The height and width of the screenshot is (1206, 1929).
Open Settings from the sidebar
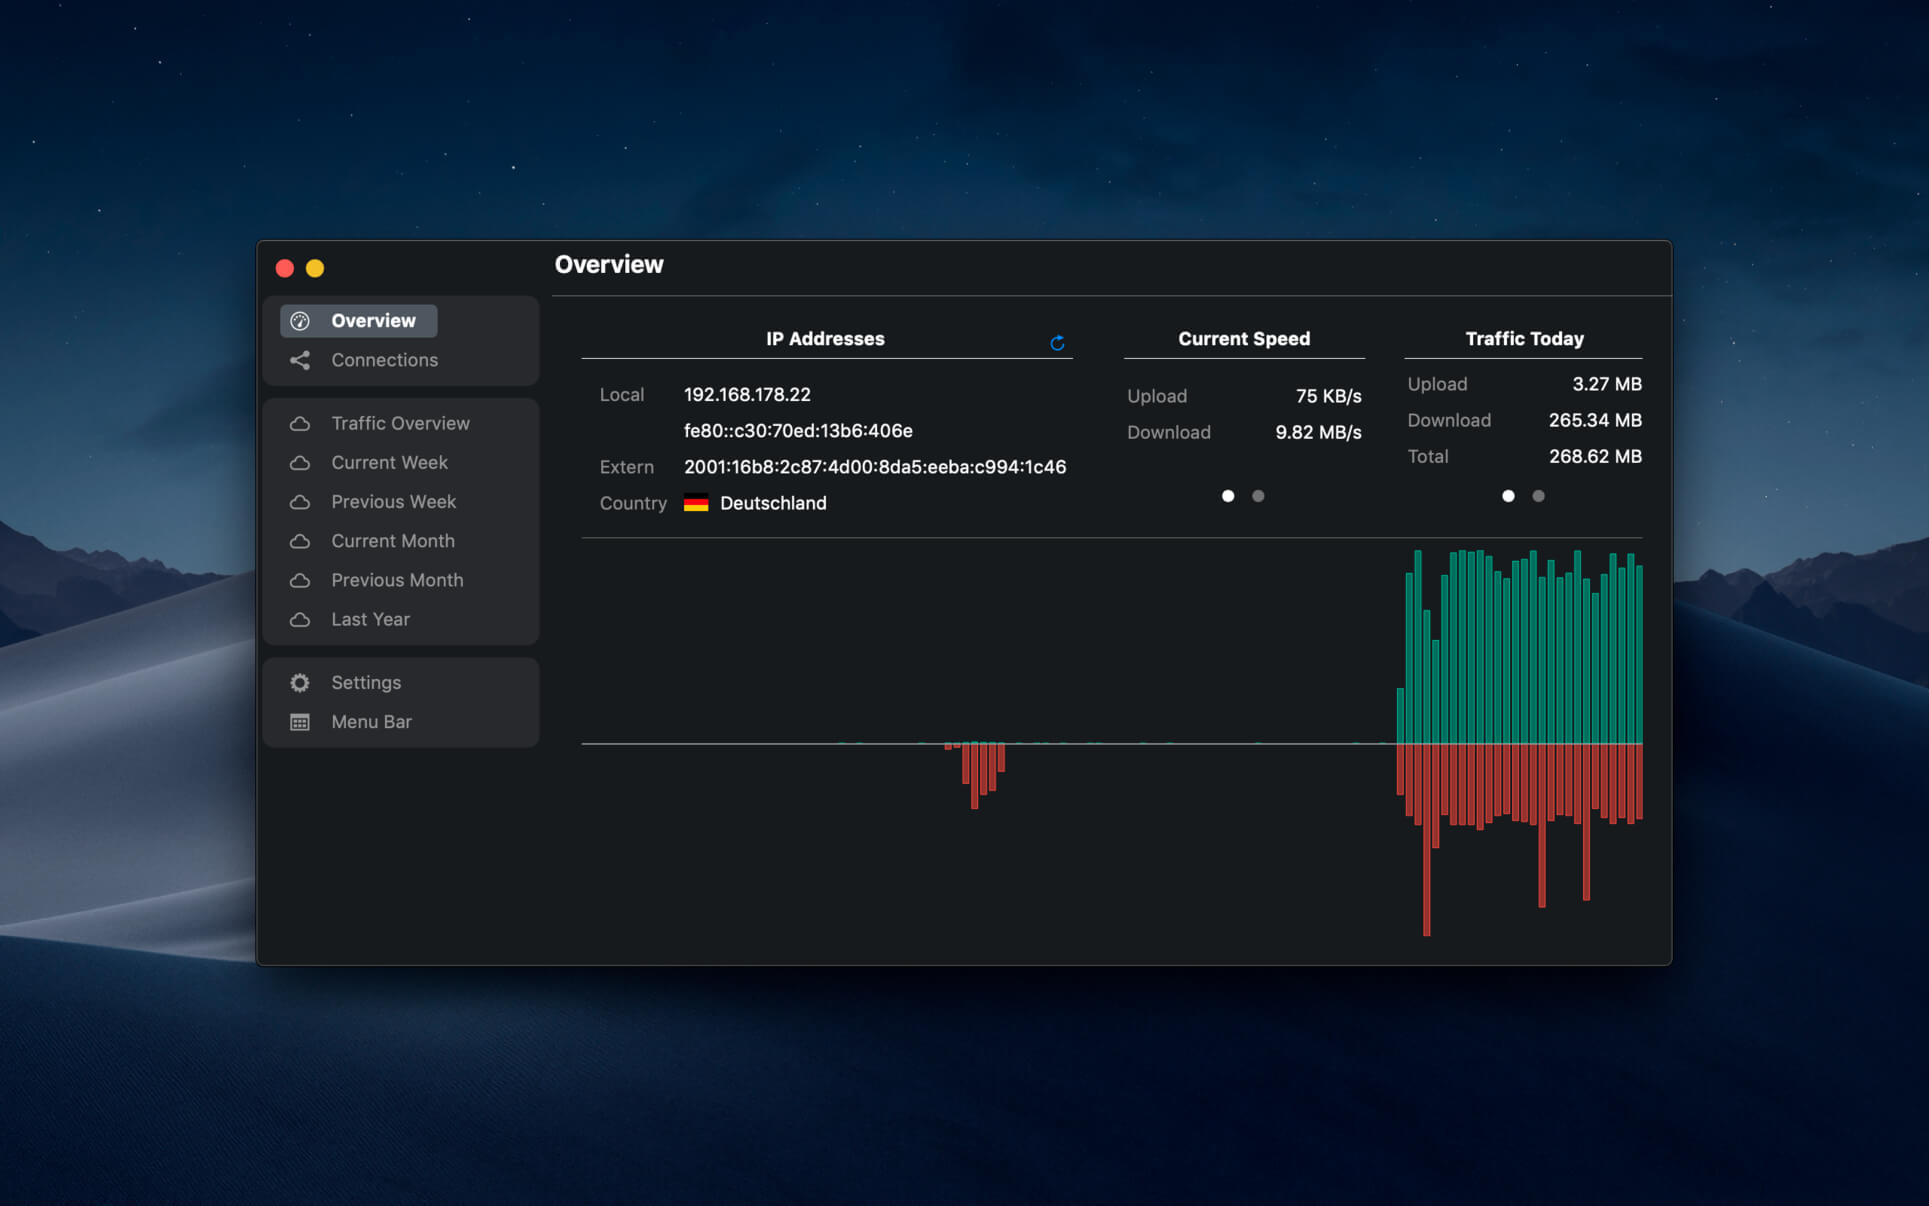click(x=366, y=682)
